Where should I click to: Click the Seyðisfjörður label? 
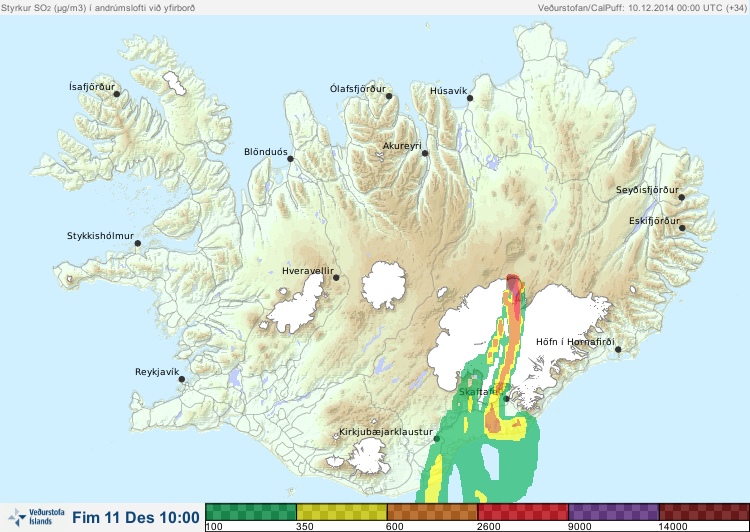coord(647,190)
